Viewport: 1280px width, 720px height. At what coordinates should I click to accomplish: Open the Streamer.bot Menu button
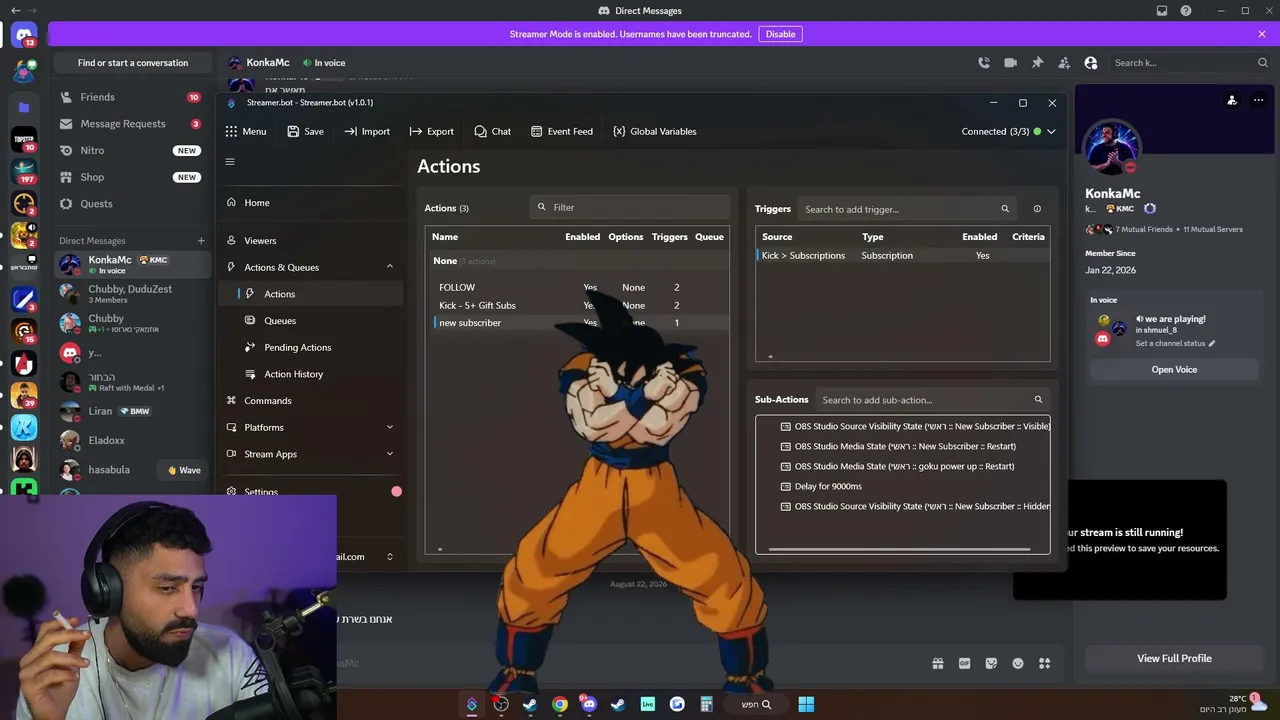pos(246,131)
